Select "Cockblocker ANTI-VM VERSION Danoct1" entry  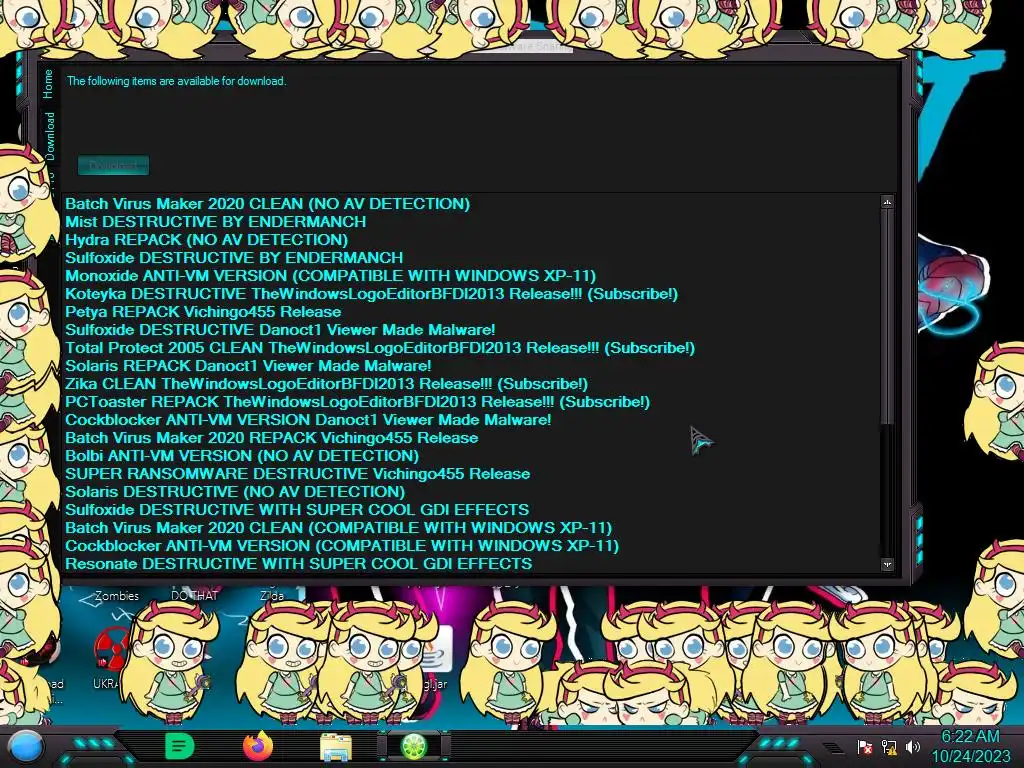[308, 420]
